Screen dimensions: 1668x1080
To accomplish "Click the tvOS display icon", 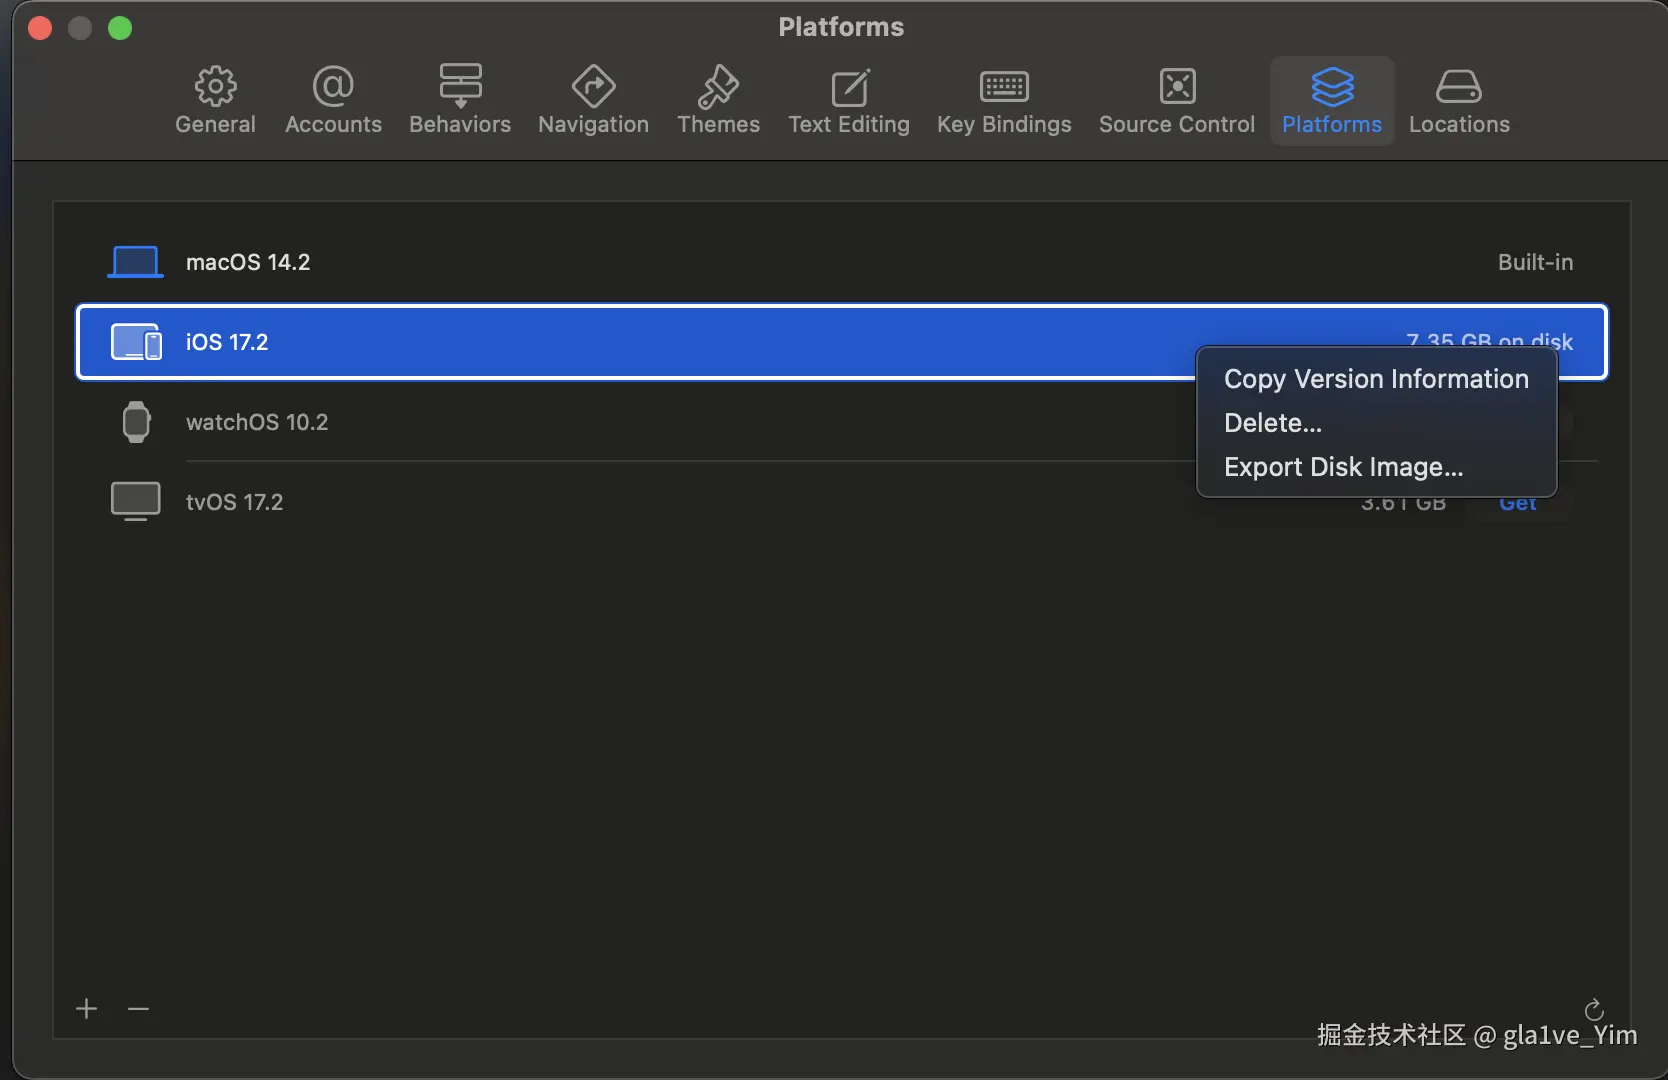I will (x=135, y=501).
